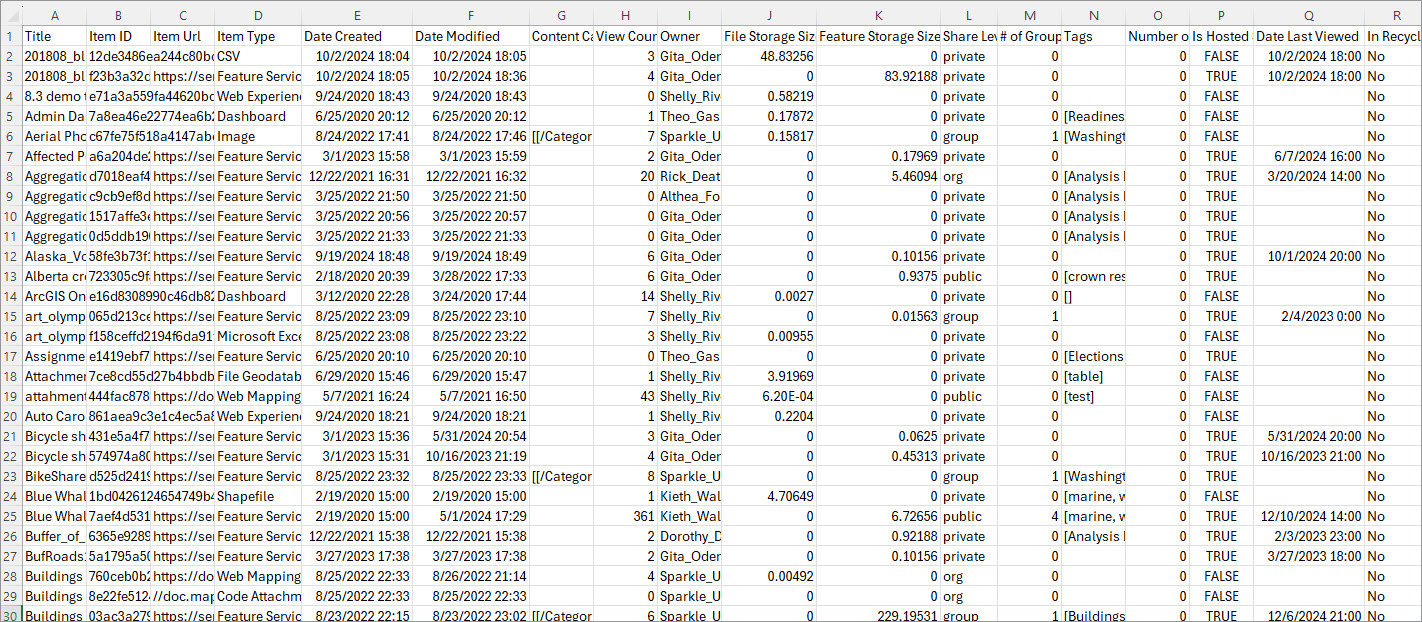Viewport: 1422px width, 622px height.
Task: Click the "Tags" header cell
Action: coord(1093,36)
